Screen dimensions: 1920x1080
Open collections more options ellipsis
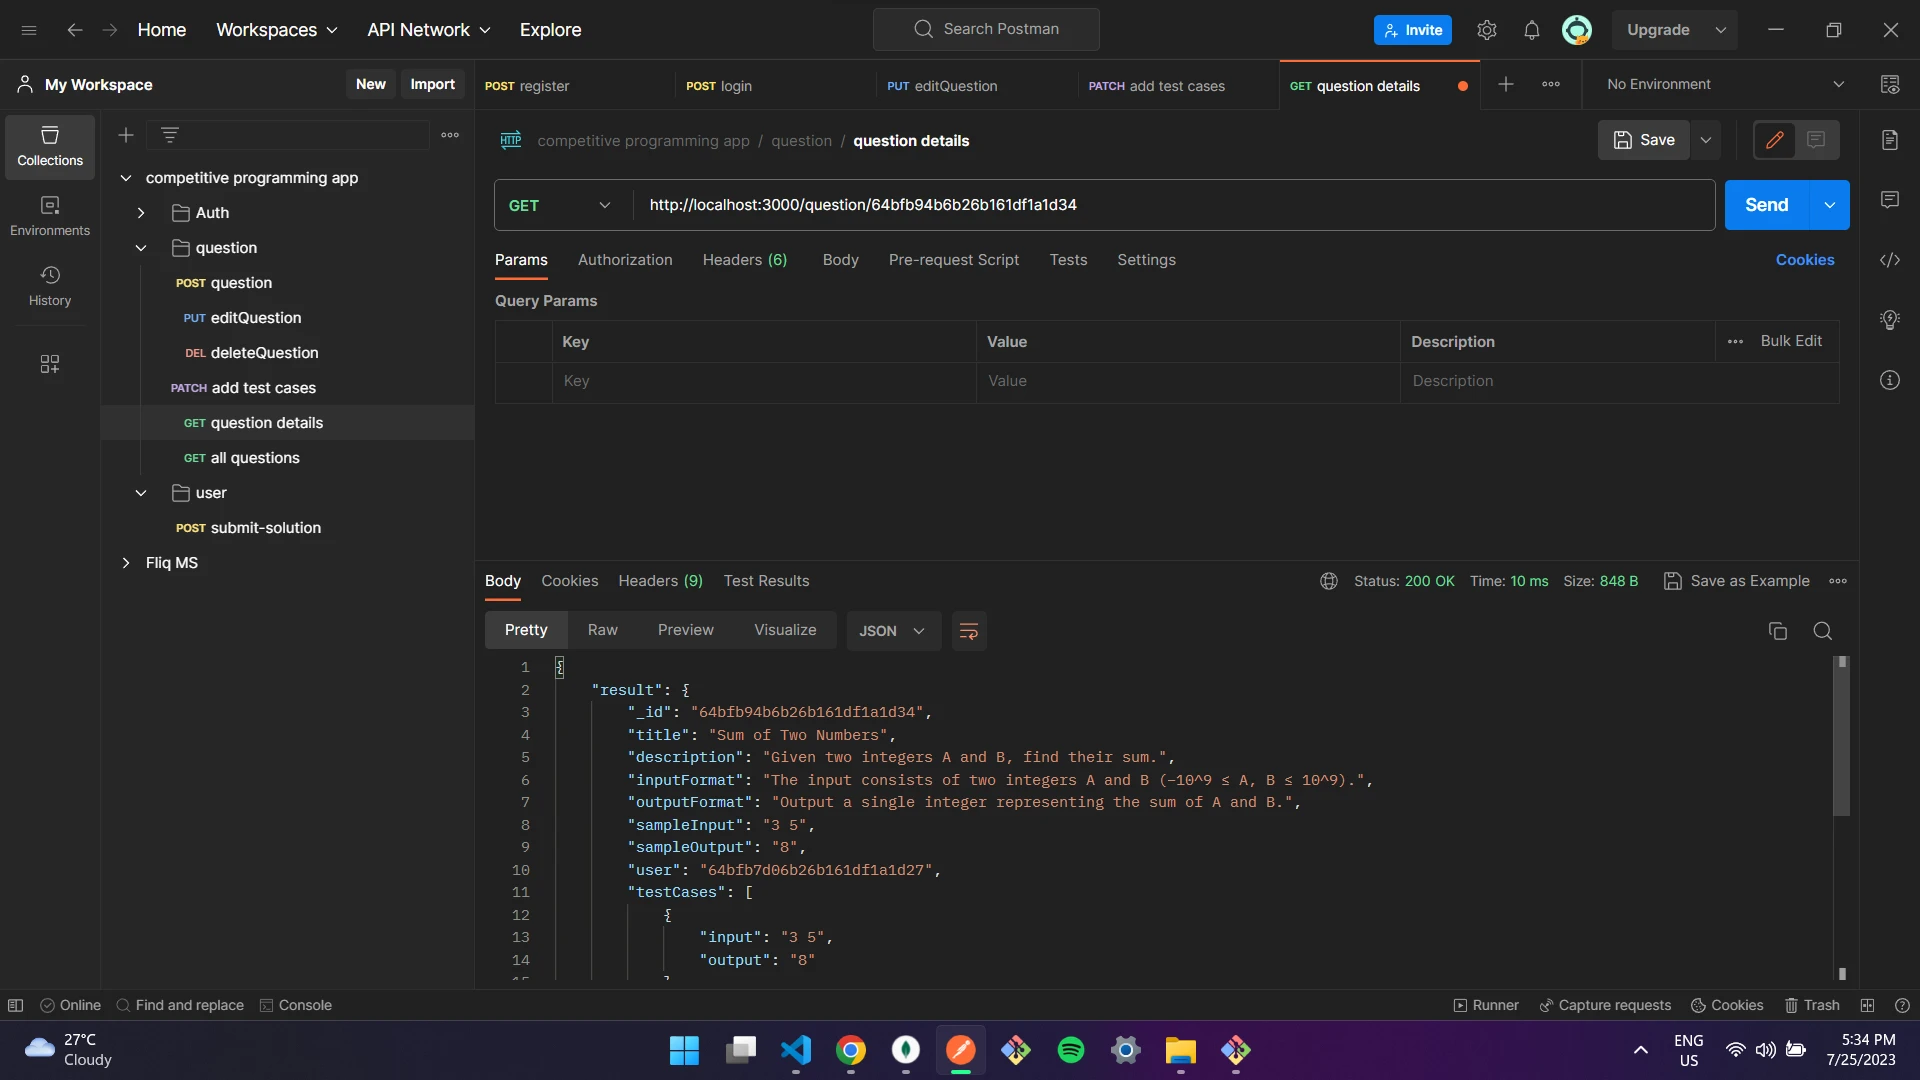(x=450, y=135)
